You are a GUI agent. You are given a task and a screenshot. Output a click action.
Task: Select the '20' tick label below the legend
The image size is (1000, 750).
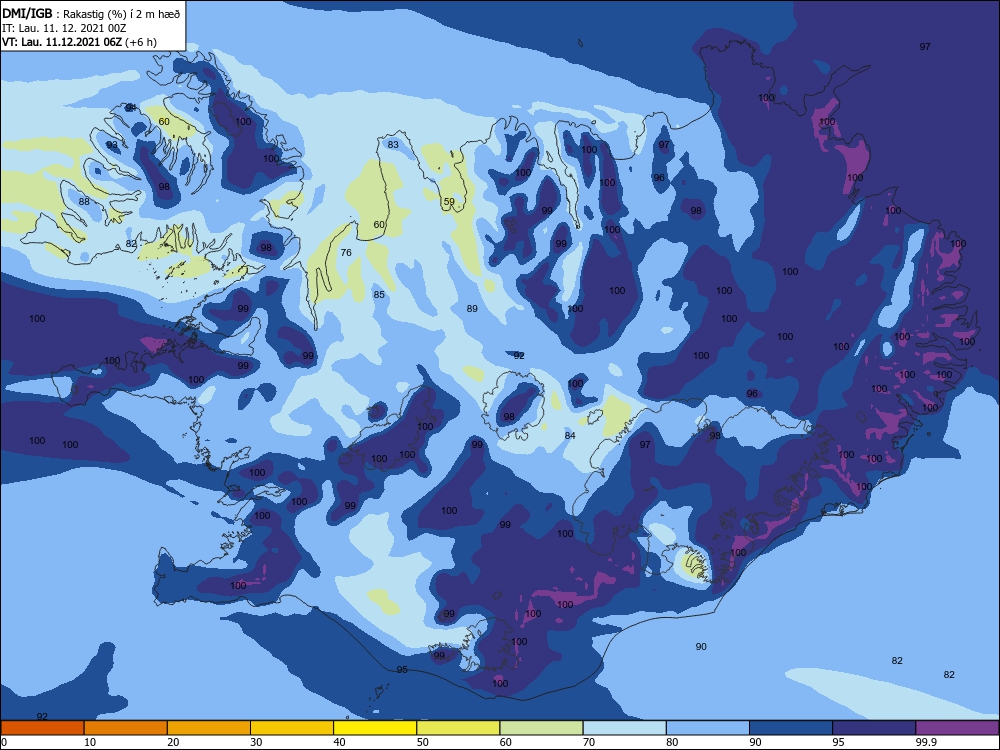[x=173, y=742]
